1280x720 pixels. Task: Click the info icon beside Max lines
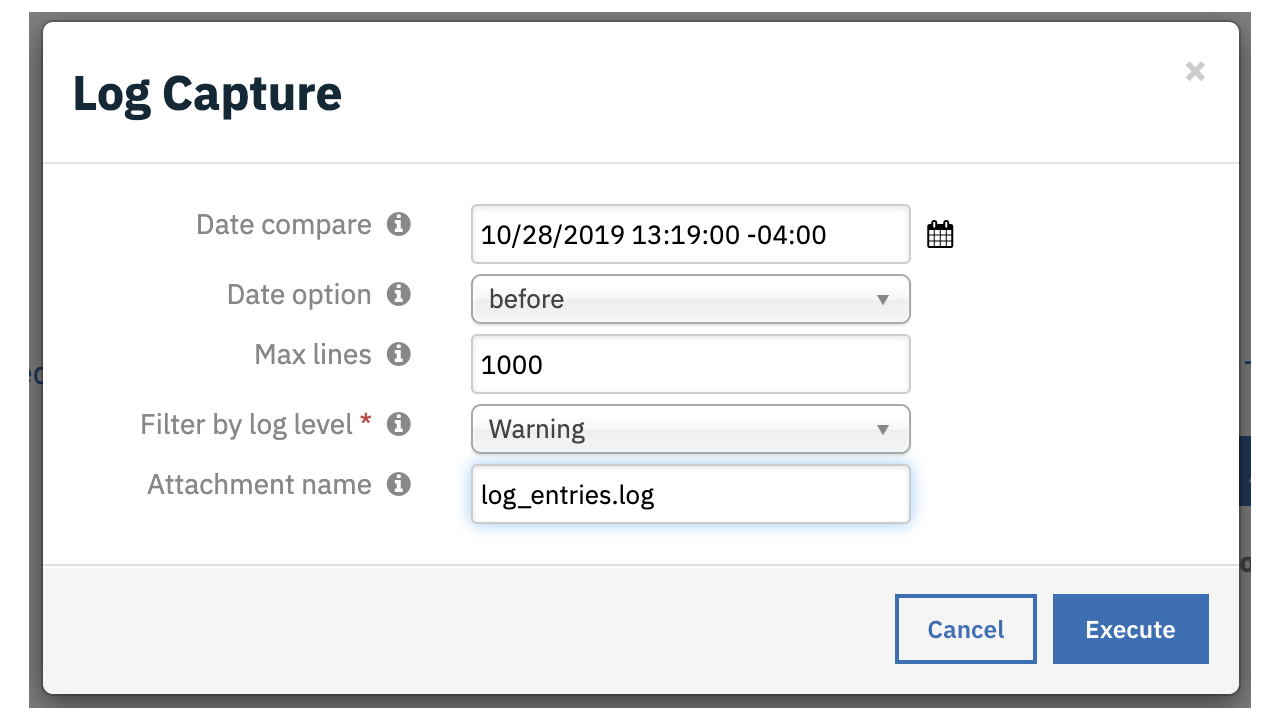pos(398,354)
